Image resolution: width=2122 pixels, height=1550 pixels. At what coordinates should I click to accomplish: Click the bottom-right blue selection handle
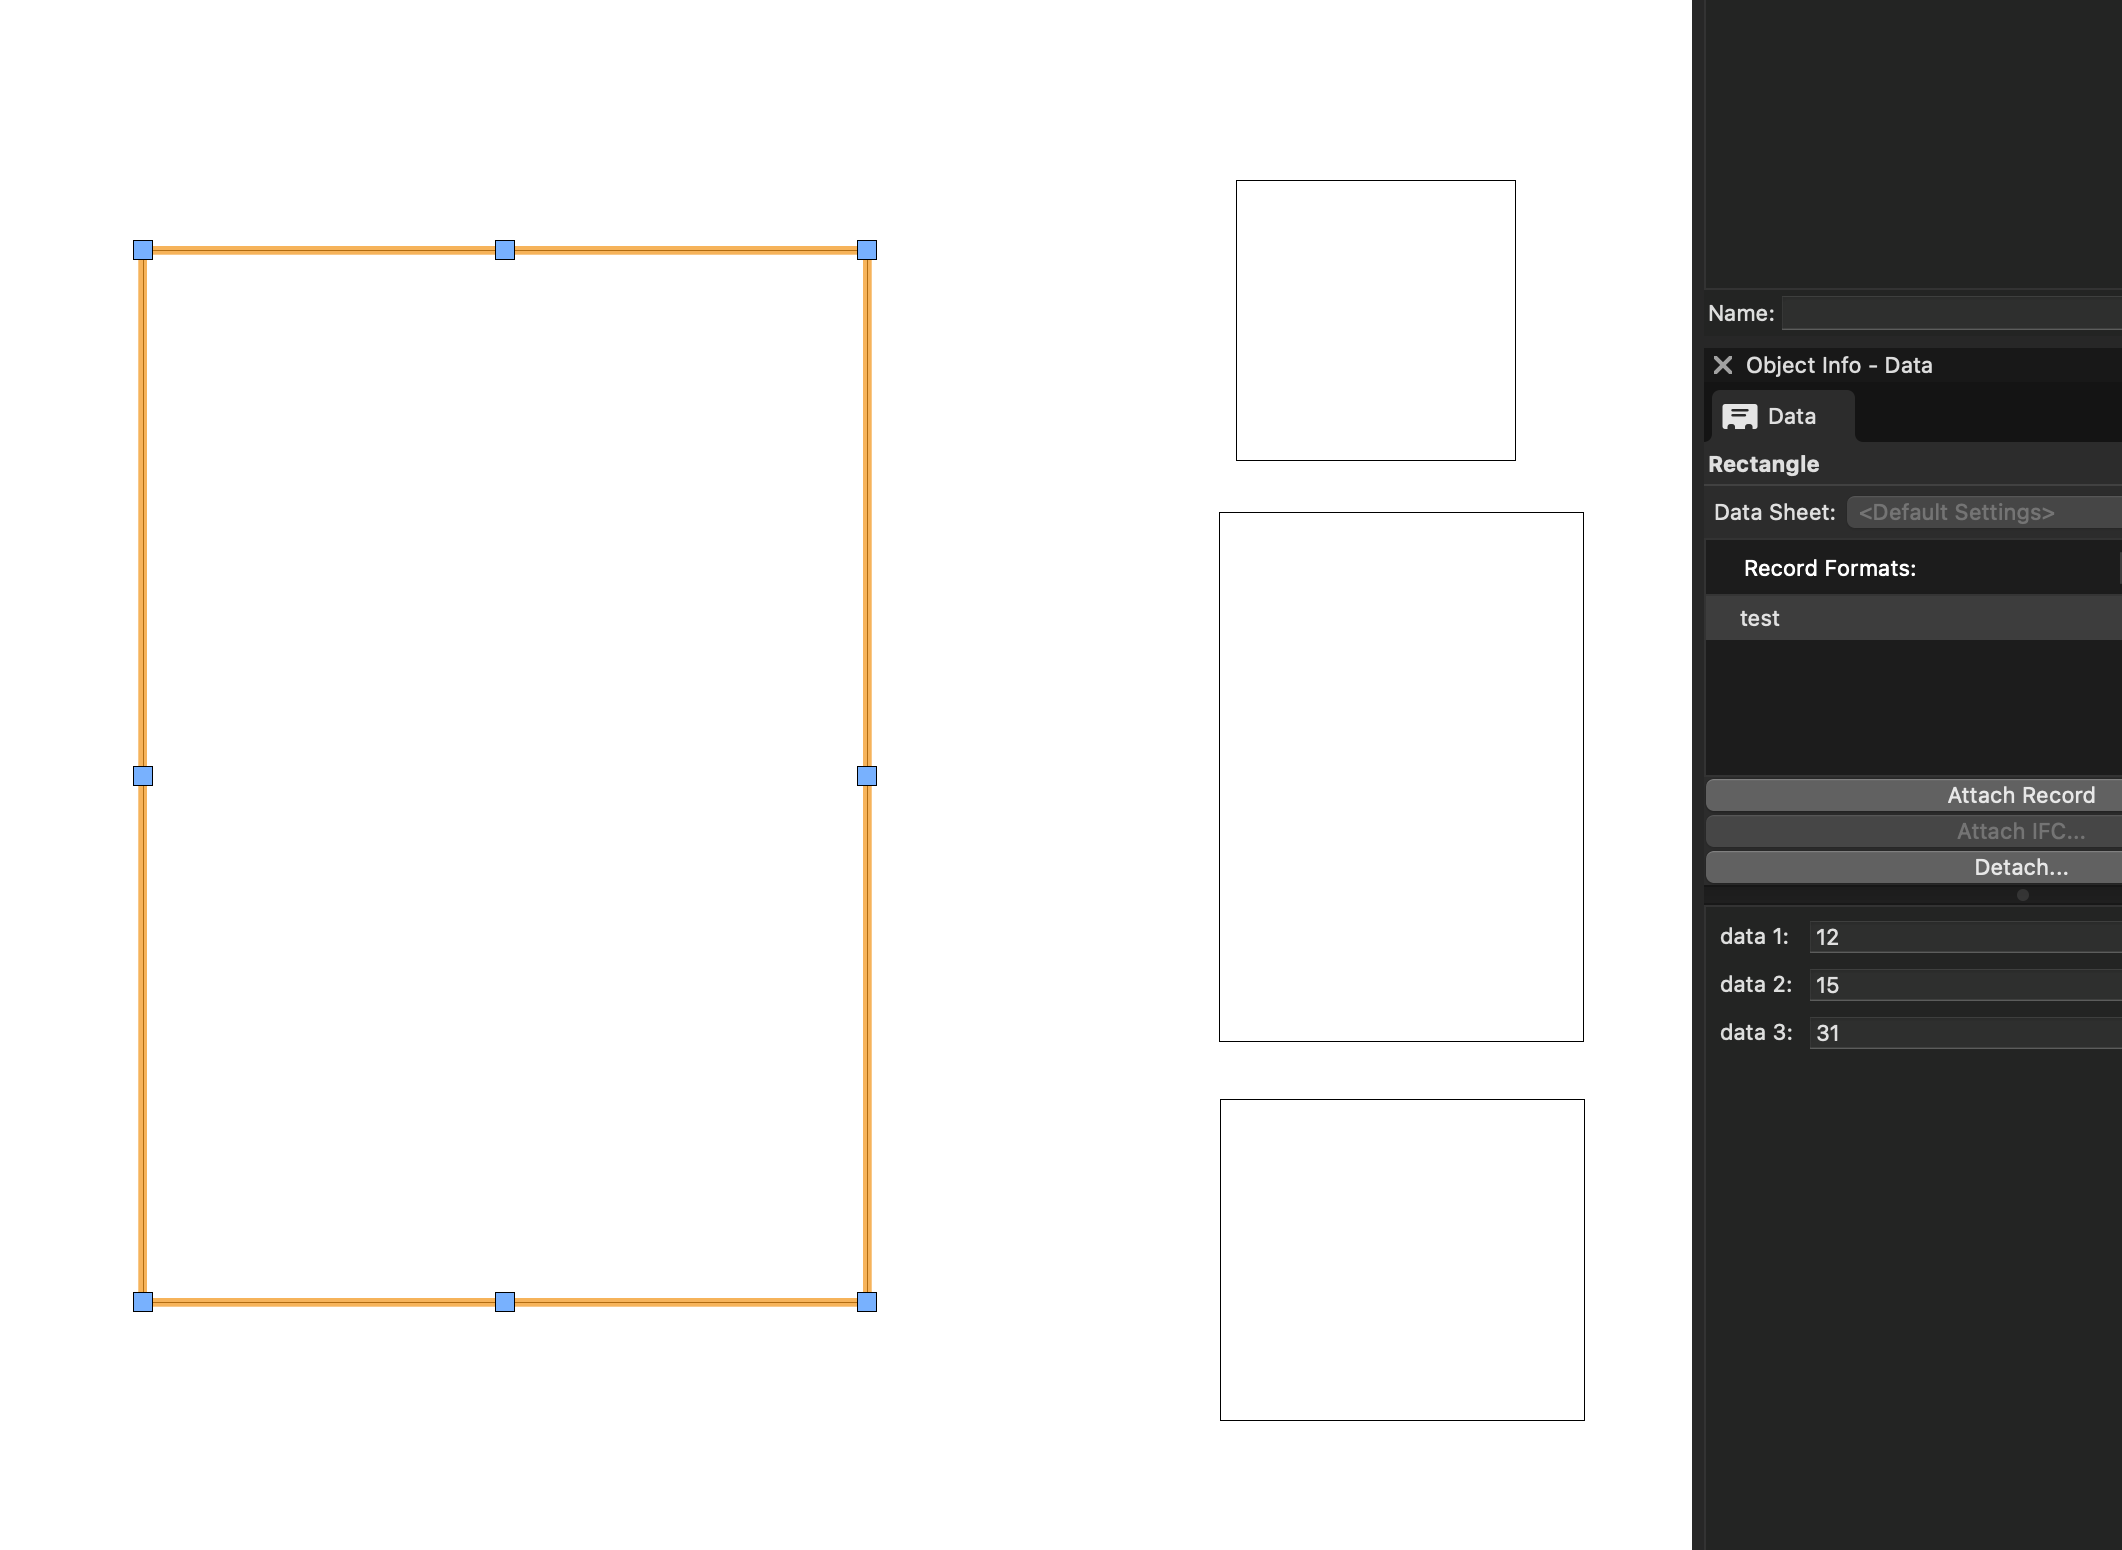867,1302
